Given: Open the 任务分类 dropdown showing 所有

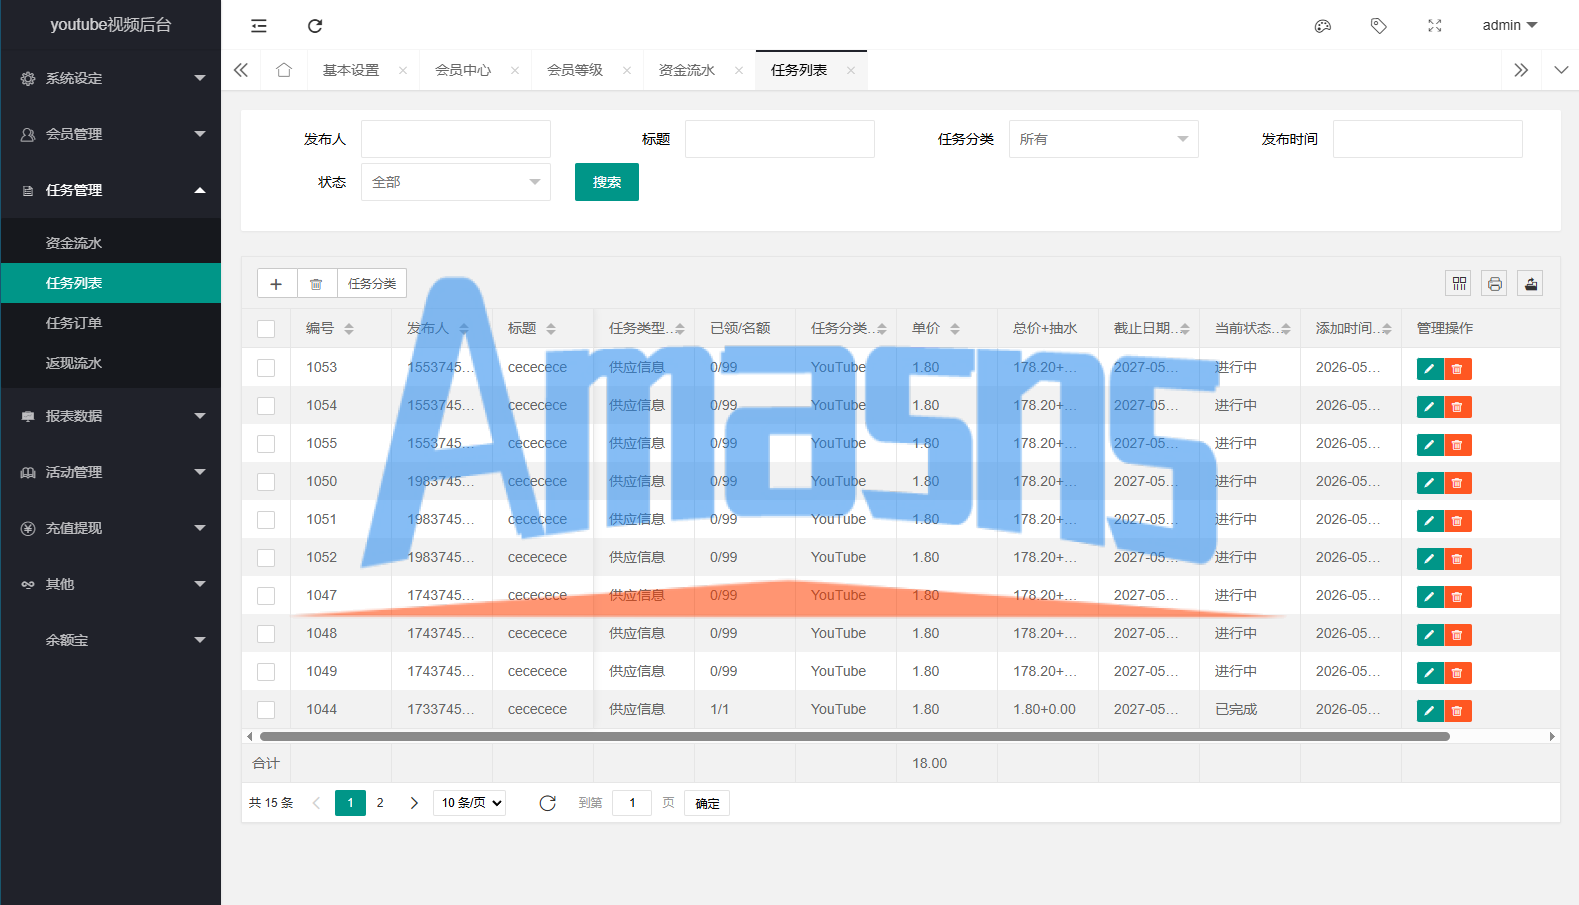Looking at the screenshot, I should coord(1104,139).
